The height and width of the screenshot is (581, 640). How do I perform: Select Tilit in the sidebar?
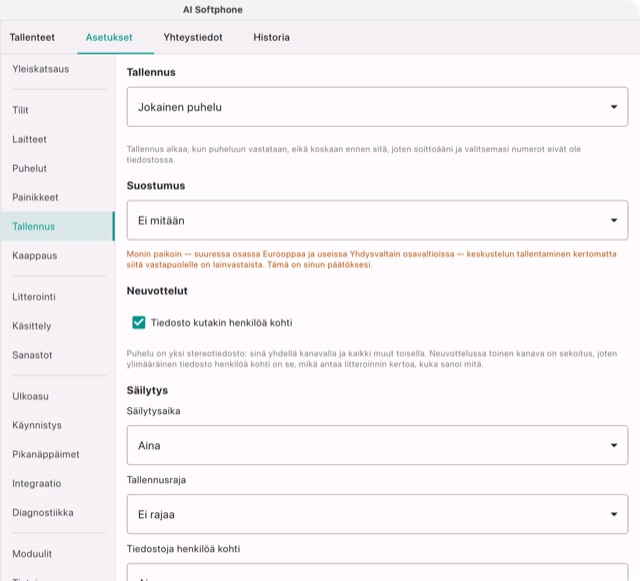coord(57,110)
